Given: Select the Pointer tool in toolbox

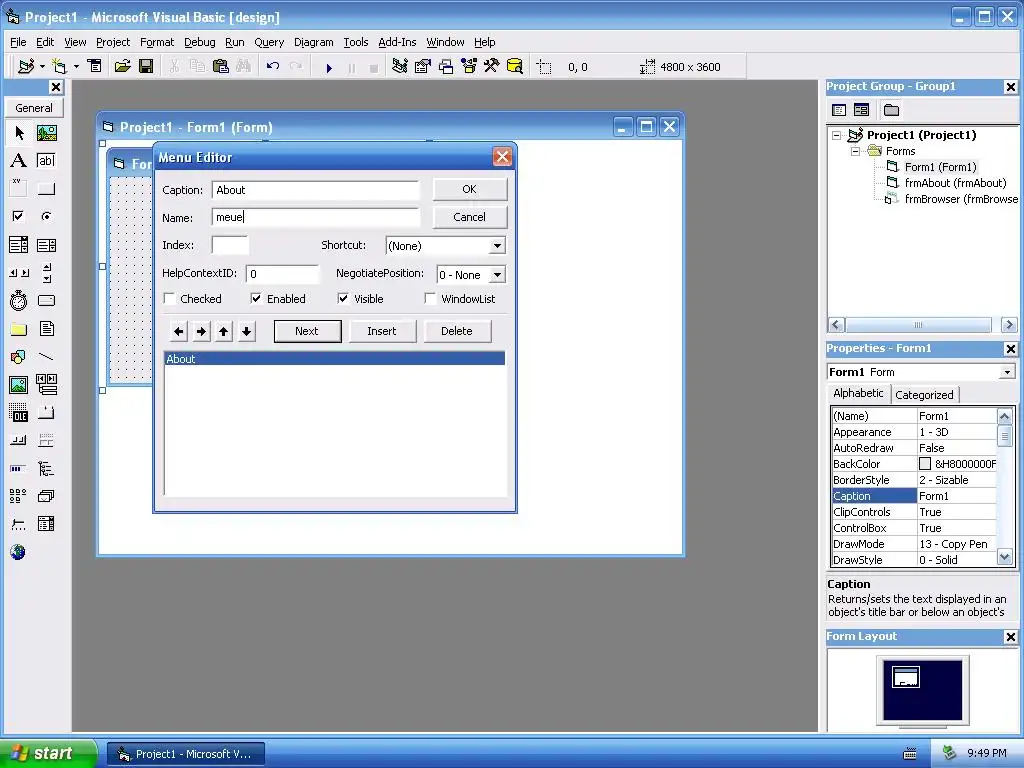Looking at the screenshot, I should click(19, 133).
